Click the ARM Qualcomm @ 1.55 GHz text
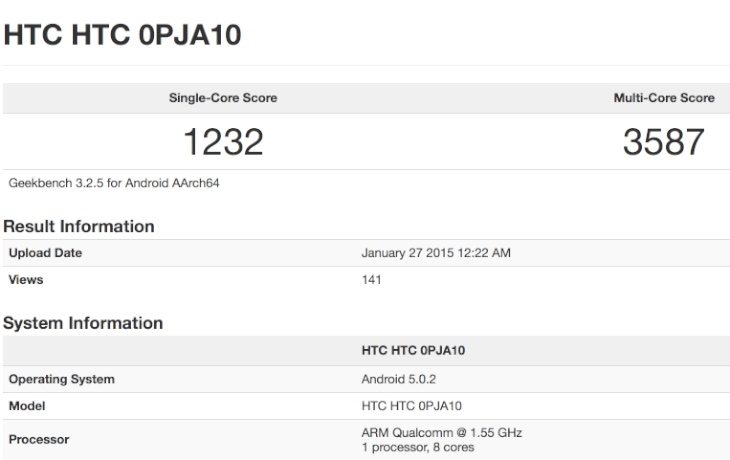730x460 pixels. [x=442, y=433]
